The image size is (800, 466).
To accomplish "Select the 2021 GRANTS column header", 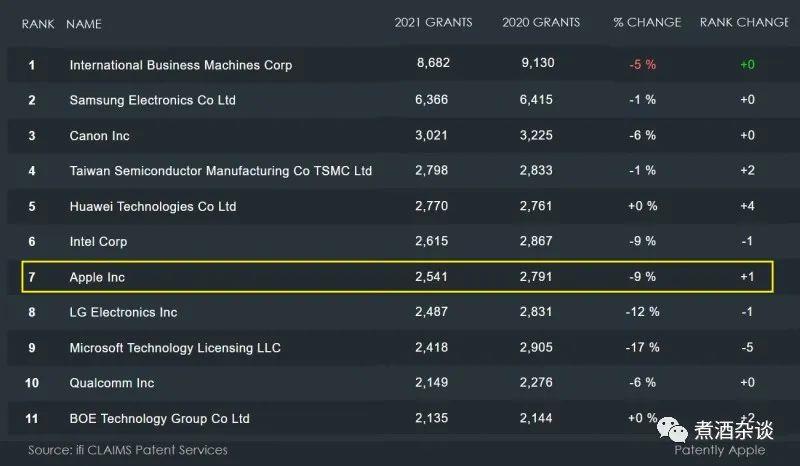I will pyautogui.click(x=434, y=22).
